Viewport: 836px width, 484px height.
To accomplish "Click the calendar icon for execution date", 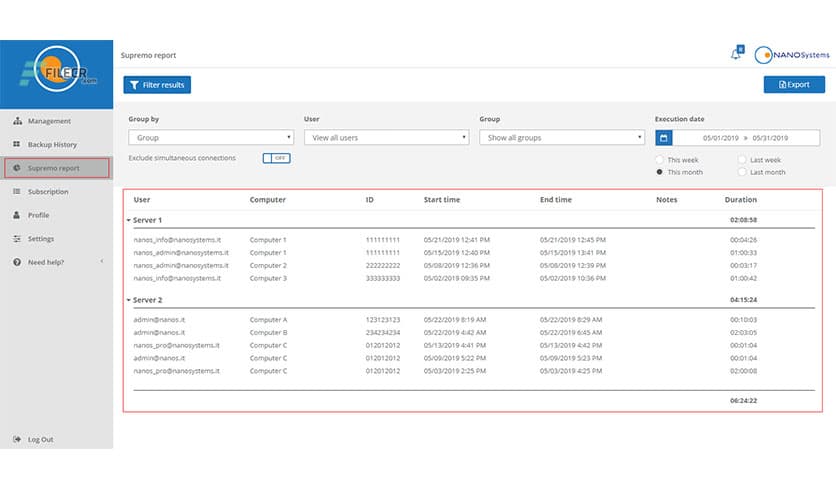I will (x=664, y=138).
